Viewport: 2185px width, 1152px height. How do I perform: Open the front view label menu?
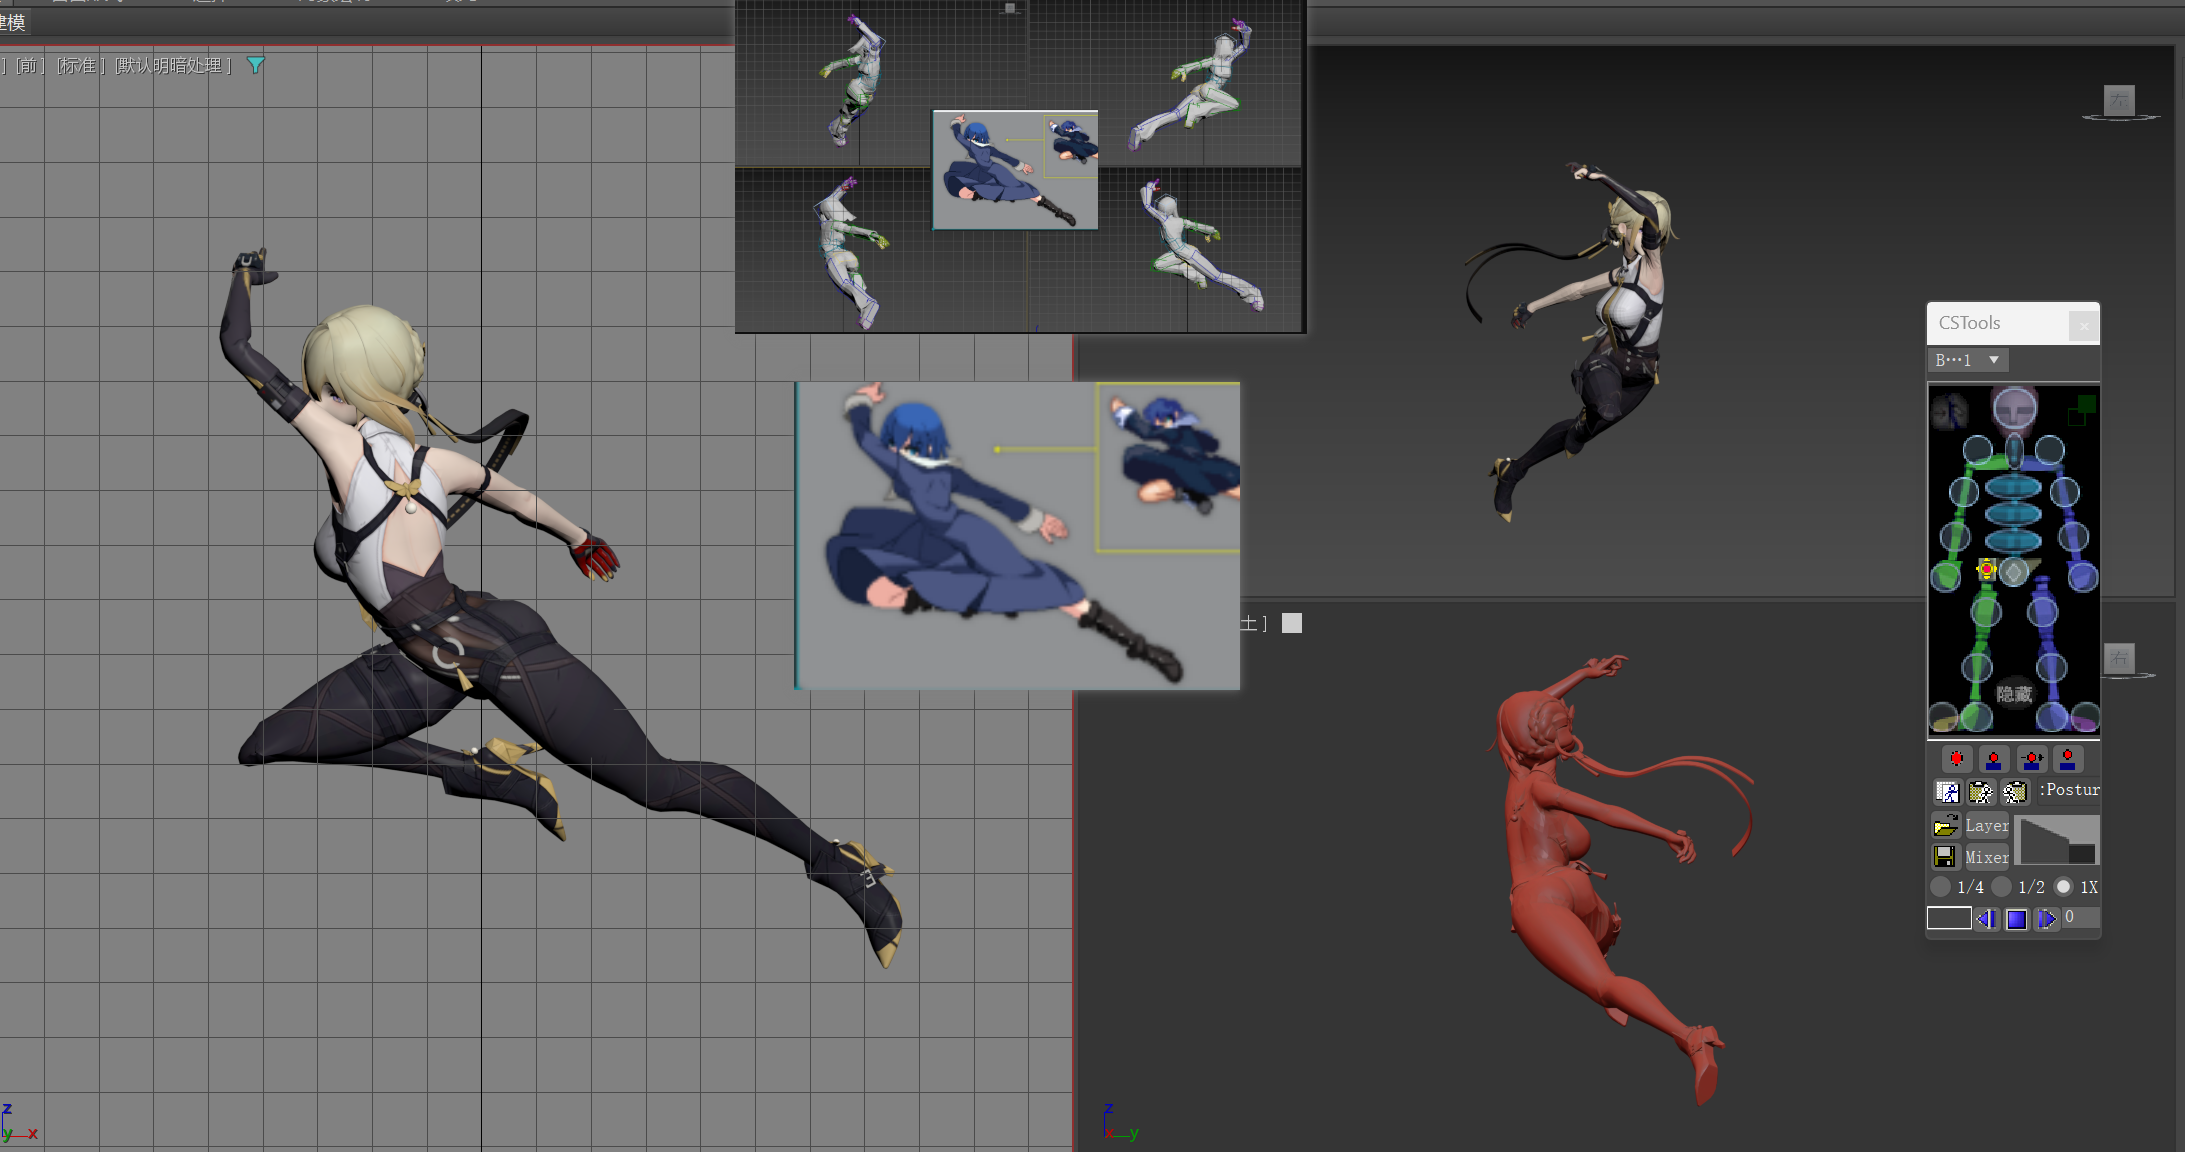(27, 65)
